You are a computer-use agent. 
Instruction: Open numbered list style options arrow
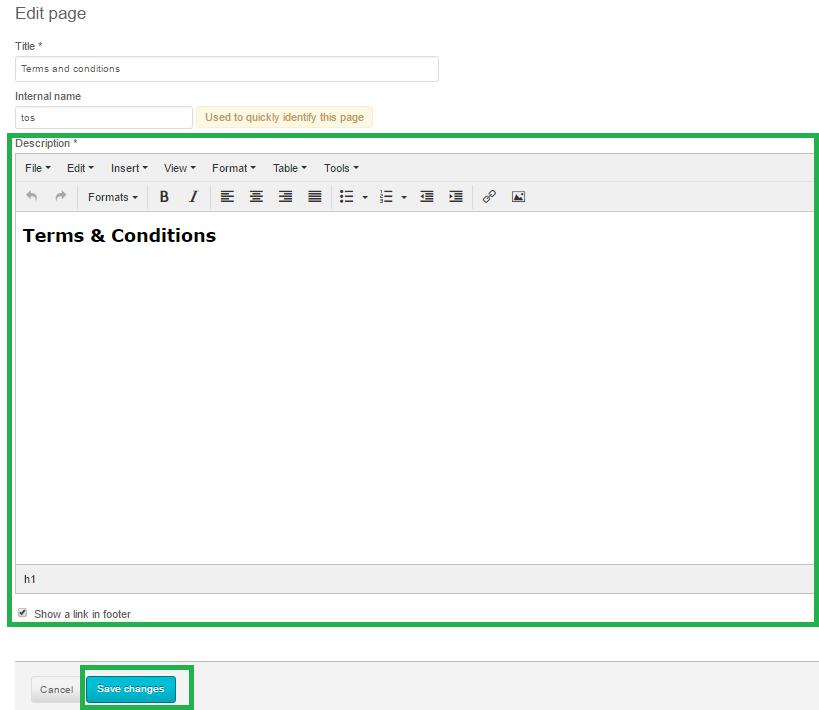coord(404,197)
